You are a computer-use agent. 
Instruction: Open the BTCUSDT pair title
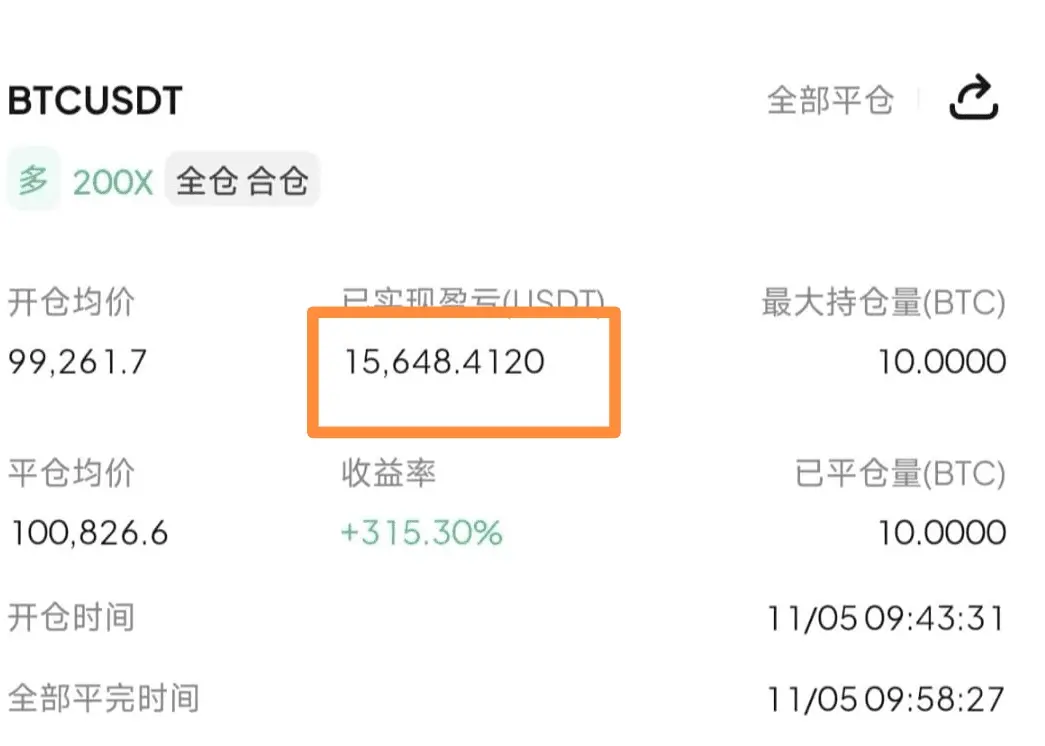pyautogui.click(x=95, y=101)
